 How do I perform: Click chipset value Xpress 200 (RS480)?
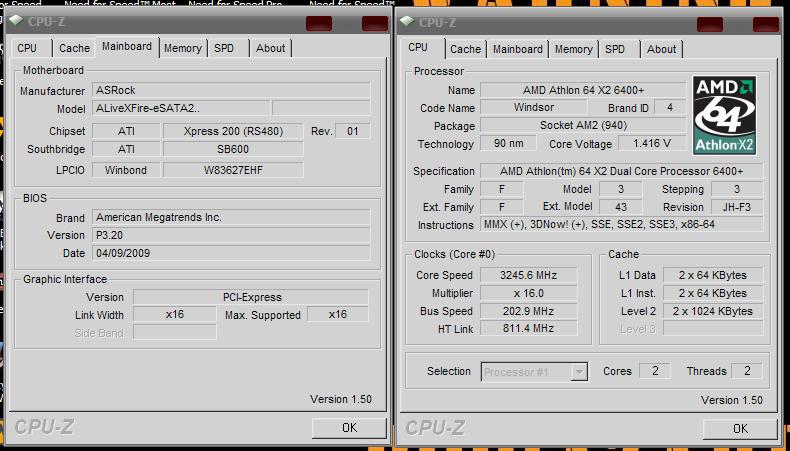coord(233,131)
